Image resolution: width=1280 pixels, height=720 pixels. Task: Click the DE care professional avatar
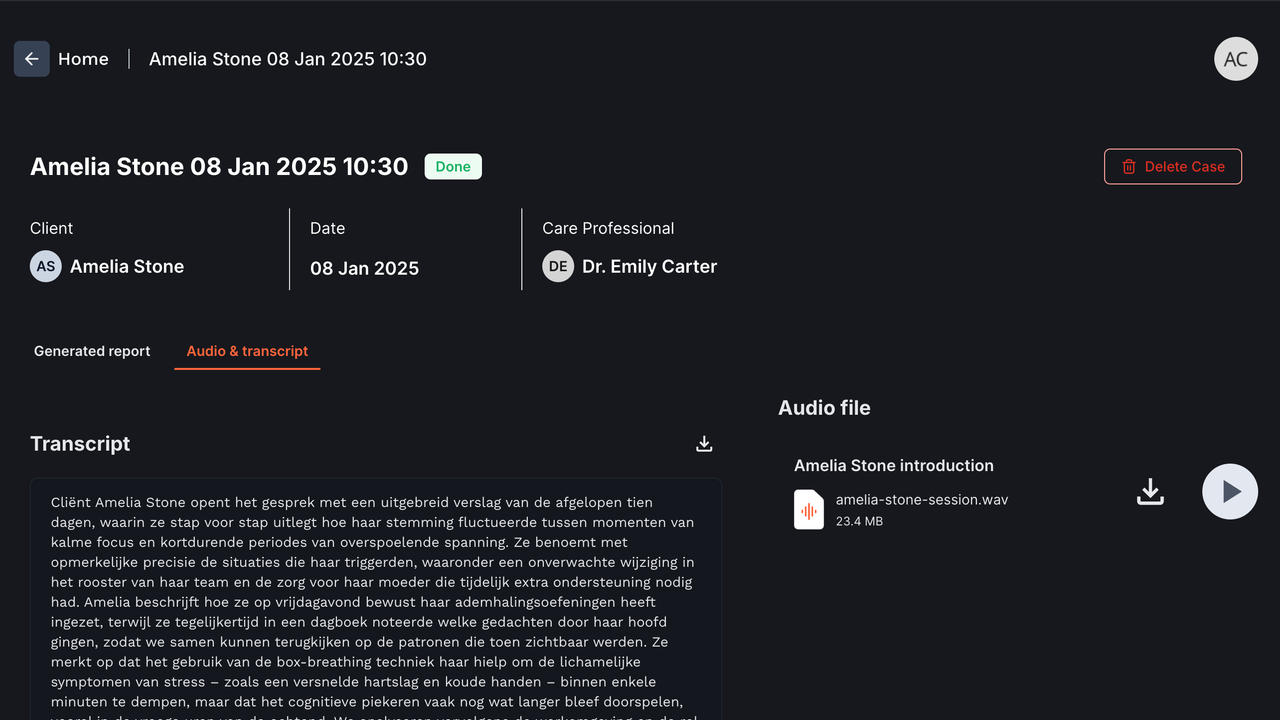(x=558, y=267)
